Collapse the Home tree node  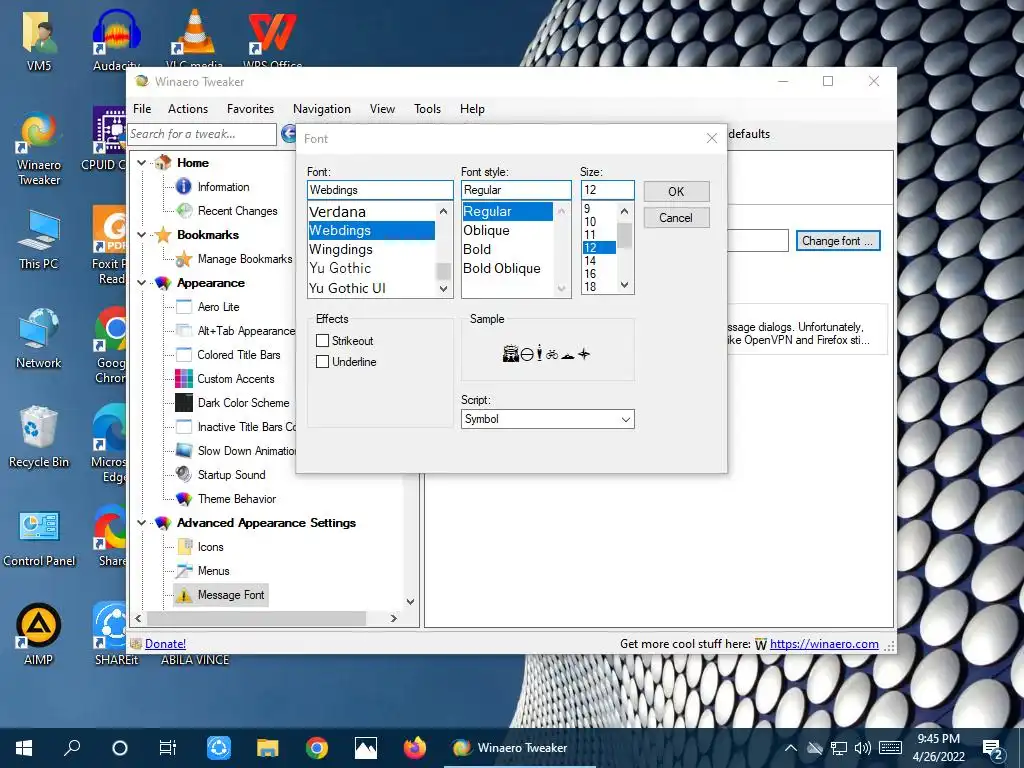pos(142,163)
